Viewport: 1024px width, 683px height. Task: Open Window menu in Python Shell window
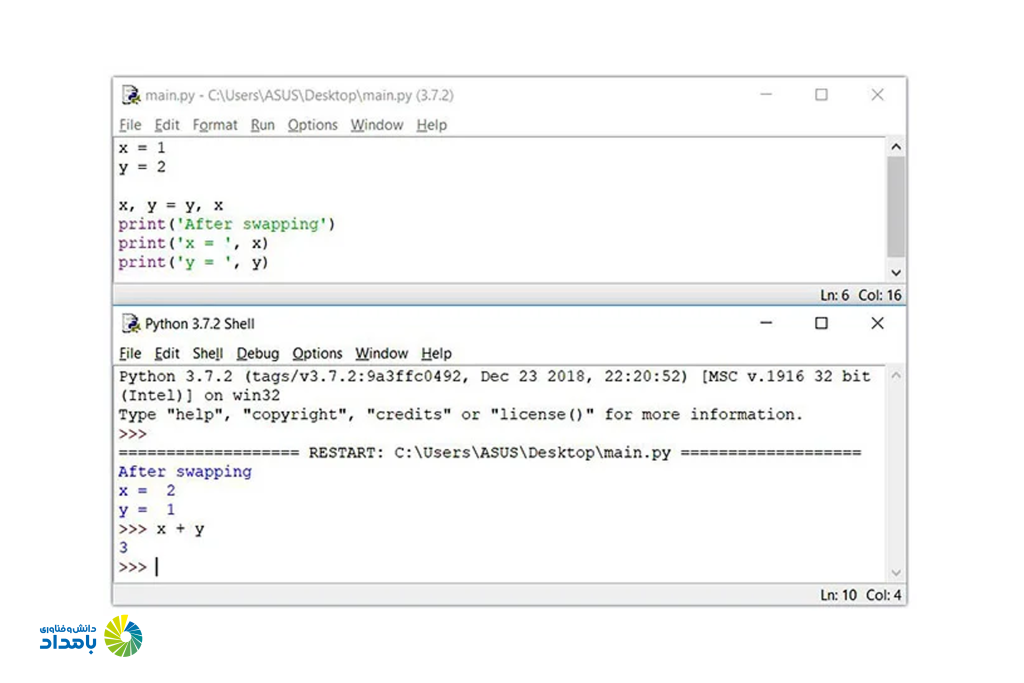tap(381, 353)
